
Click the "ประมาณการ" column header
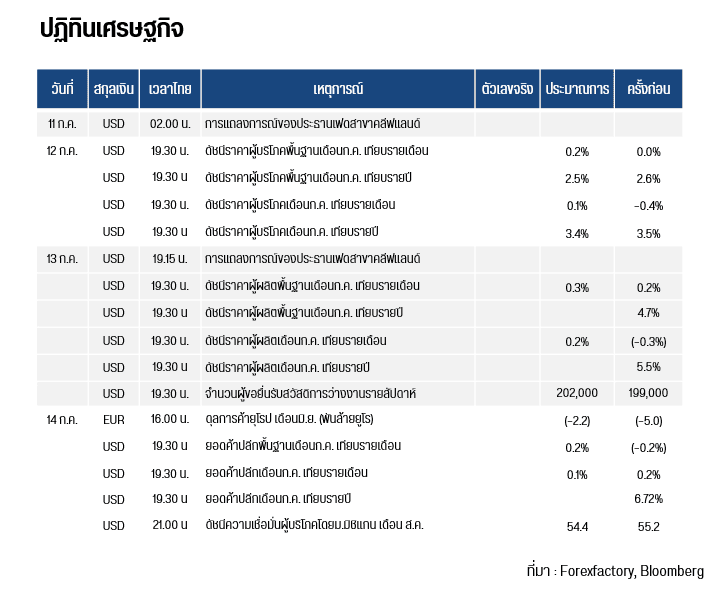pos(577,89)
